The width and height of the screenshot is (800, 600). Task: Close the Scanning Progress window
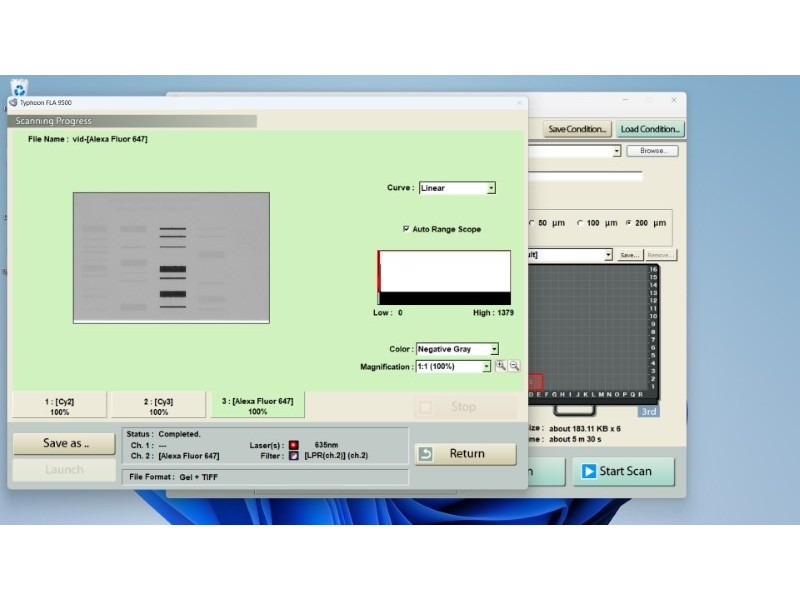click(x=519, y=103)
